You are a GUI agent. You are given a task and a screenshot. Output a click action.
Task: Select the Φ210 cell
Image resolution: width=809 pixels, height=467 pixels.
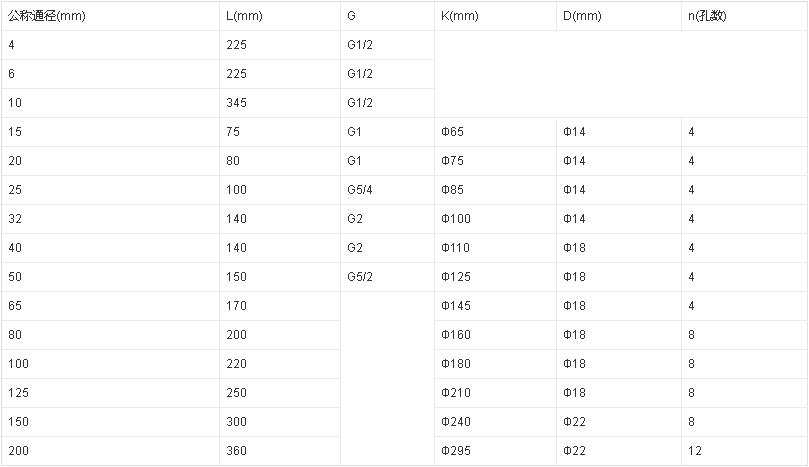coord(455,393)
